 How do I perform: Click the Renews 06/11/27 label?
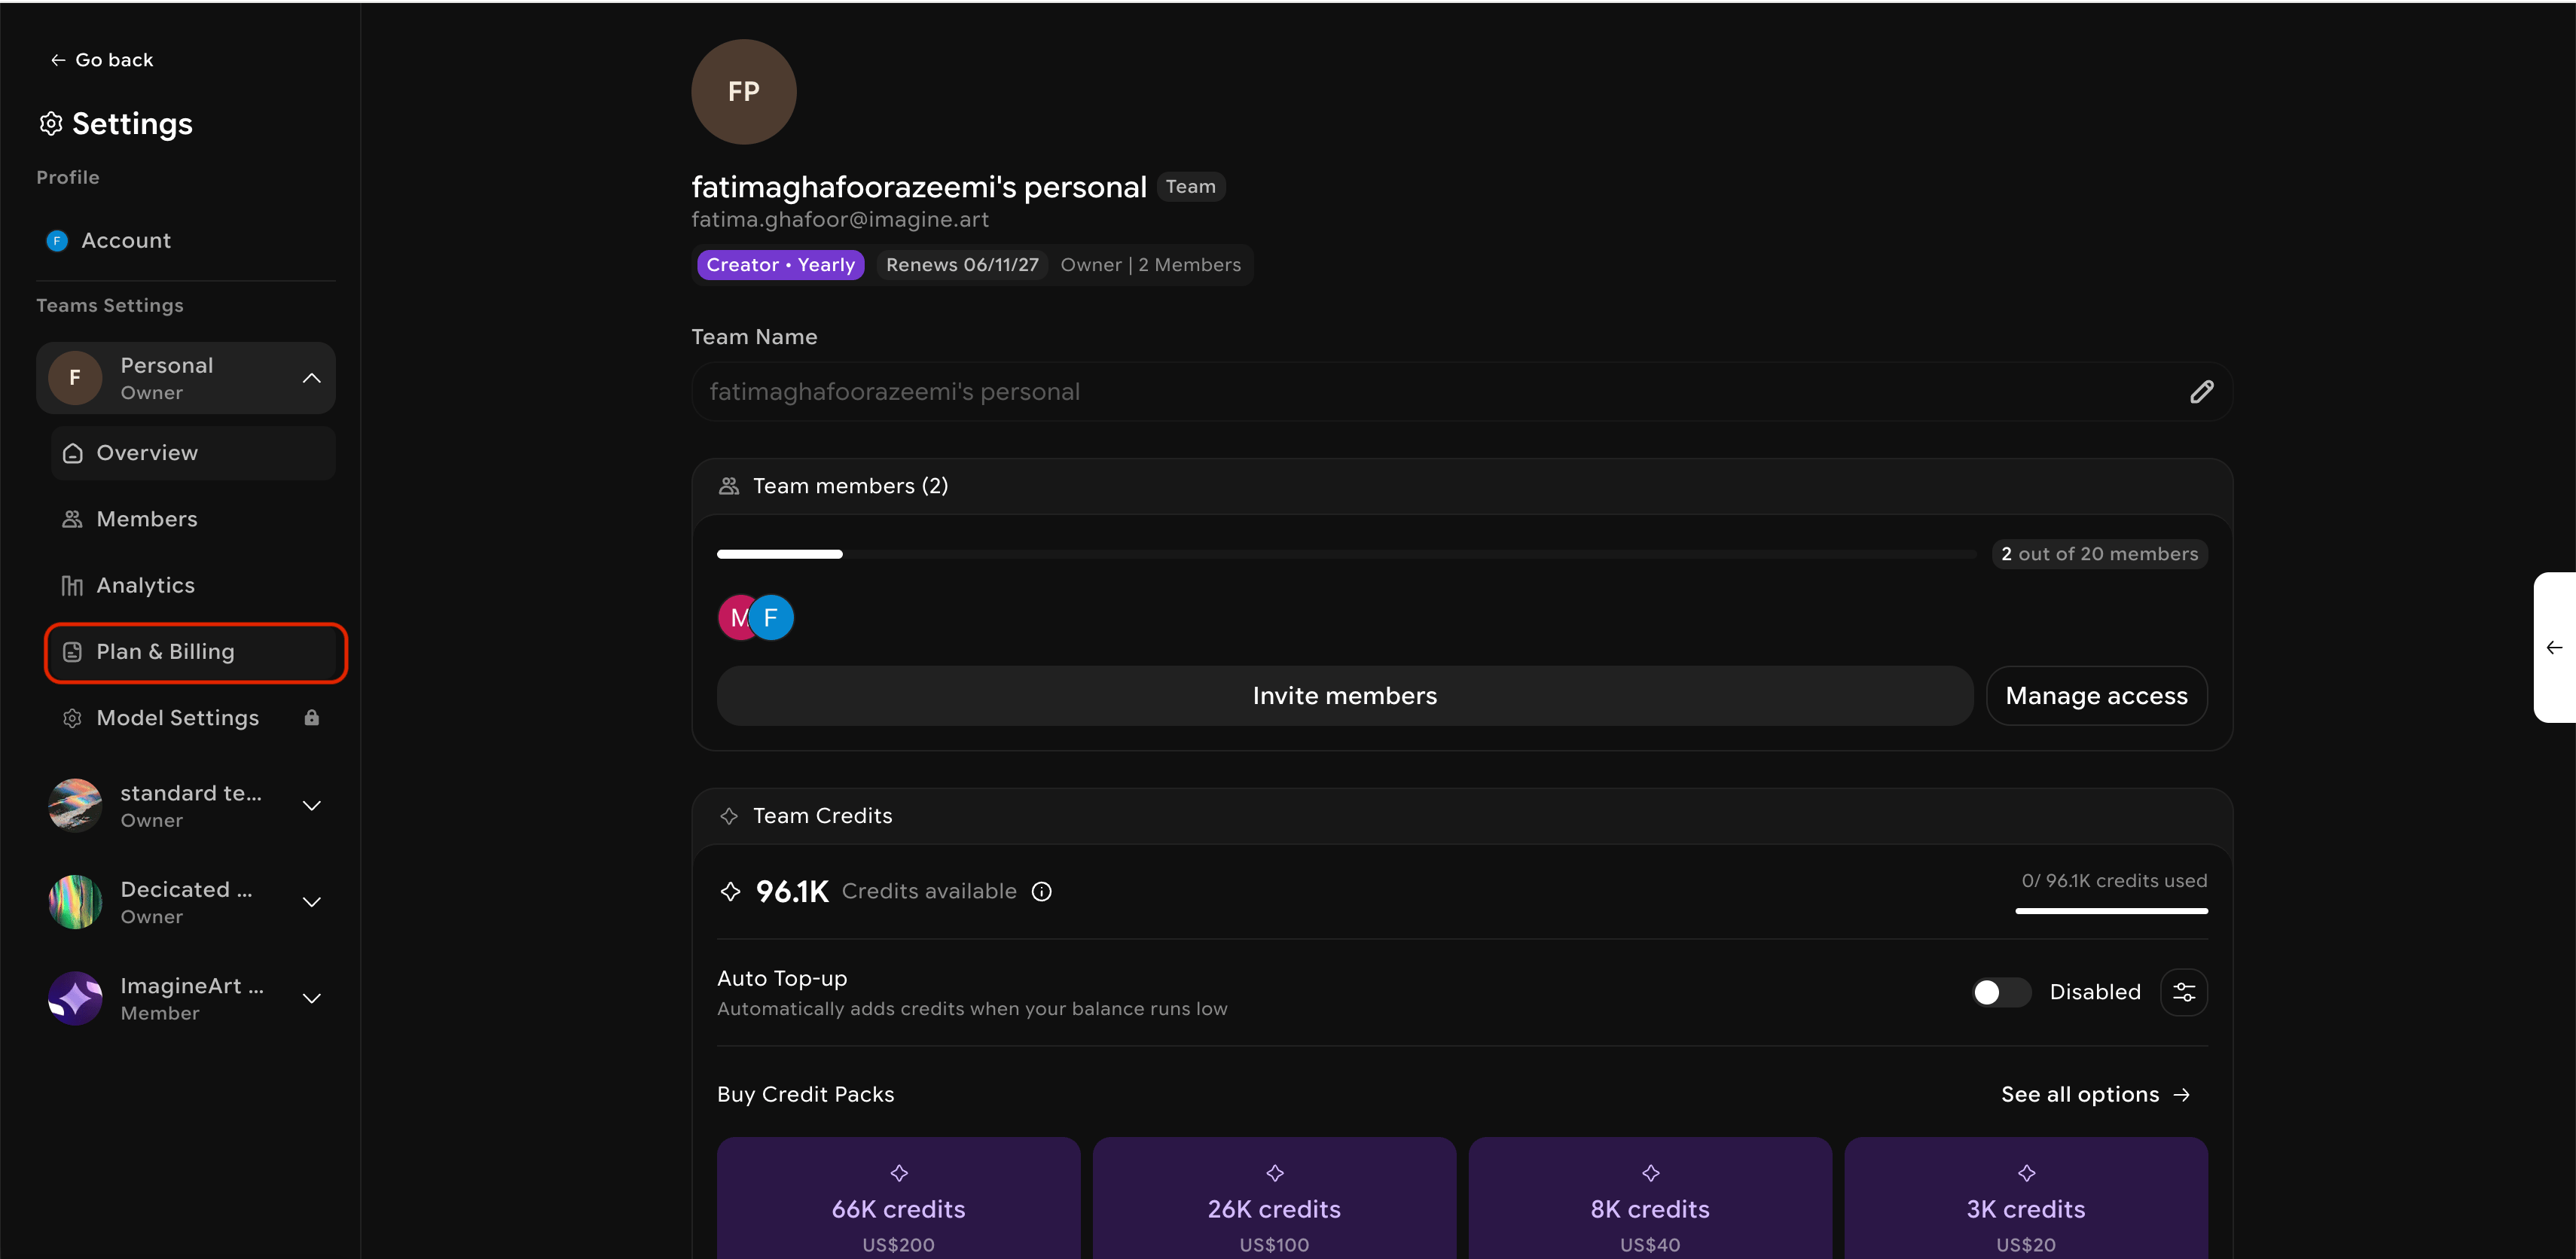962,265
